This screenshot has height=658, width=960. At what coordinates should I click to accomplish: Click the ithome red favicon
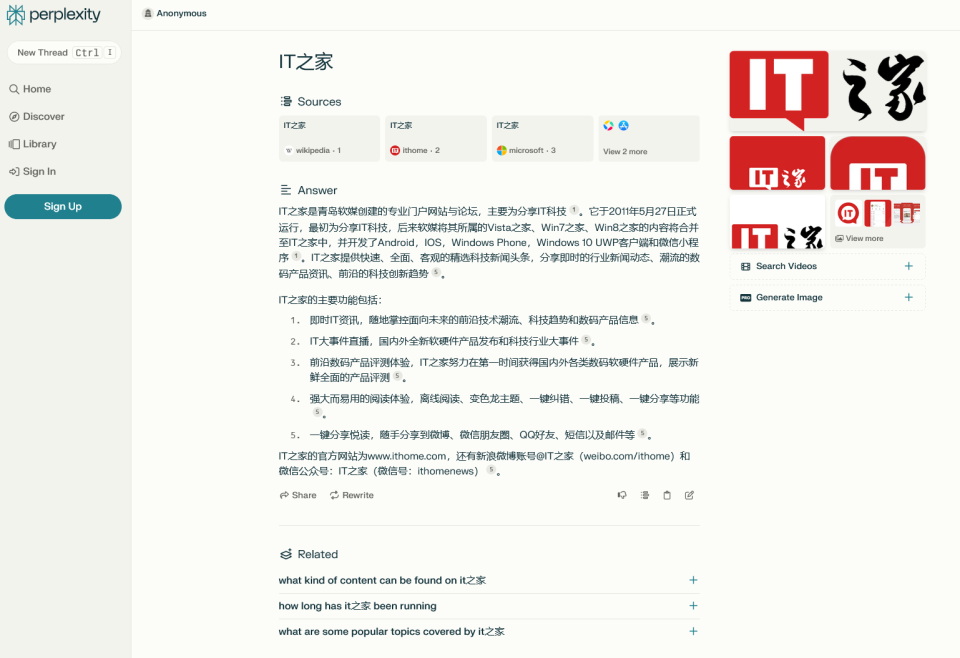click(395, 150)
